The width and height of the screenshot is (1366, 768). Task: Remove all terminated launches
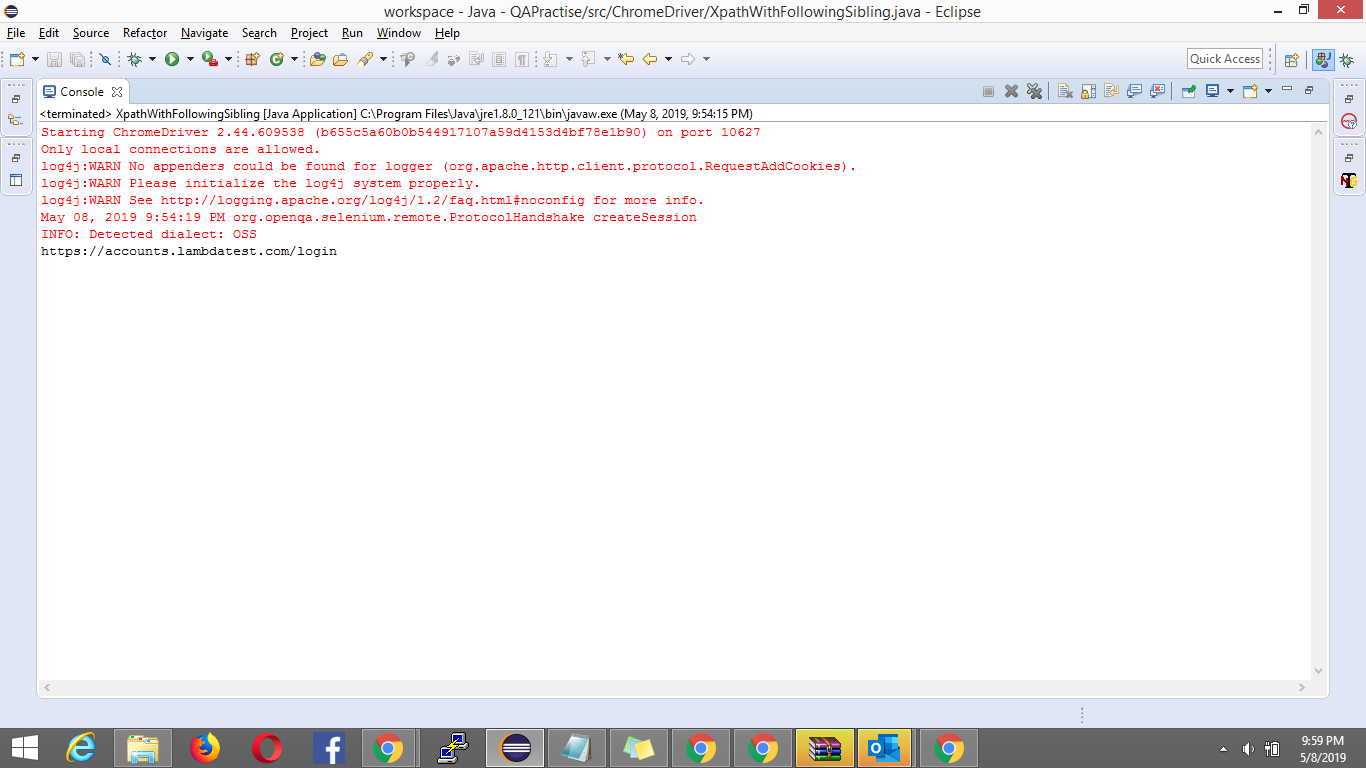tap(1035, 91)
